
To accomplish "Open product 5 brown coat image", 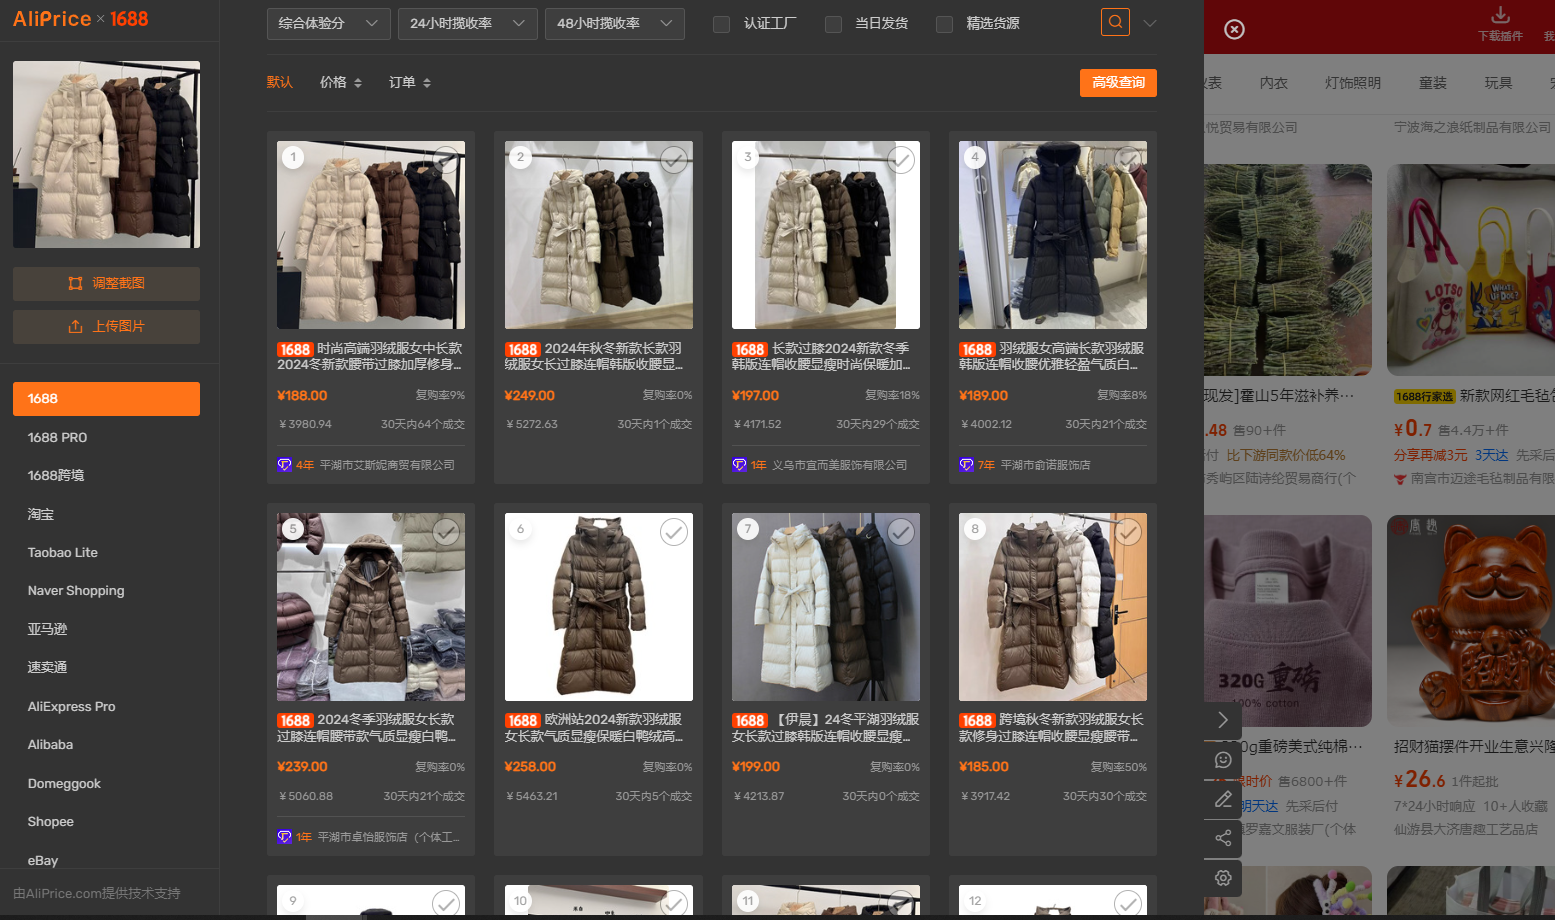I will point(371,607).
